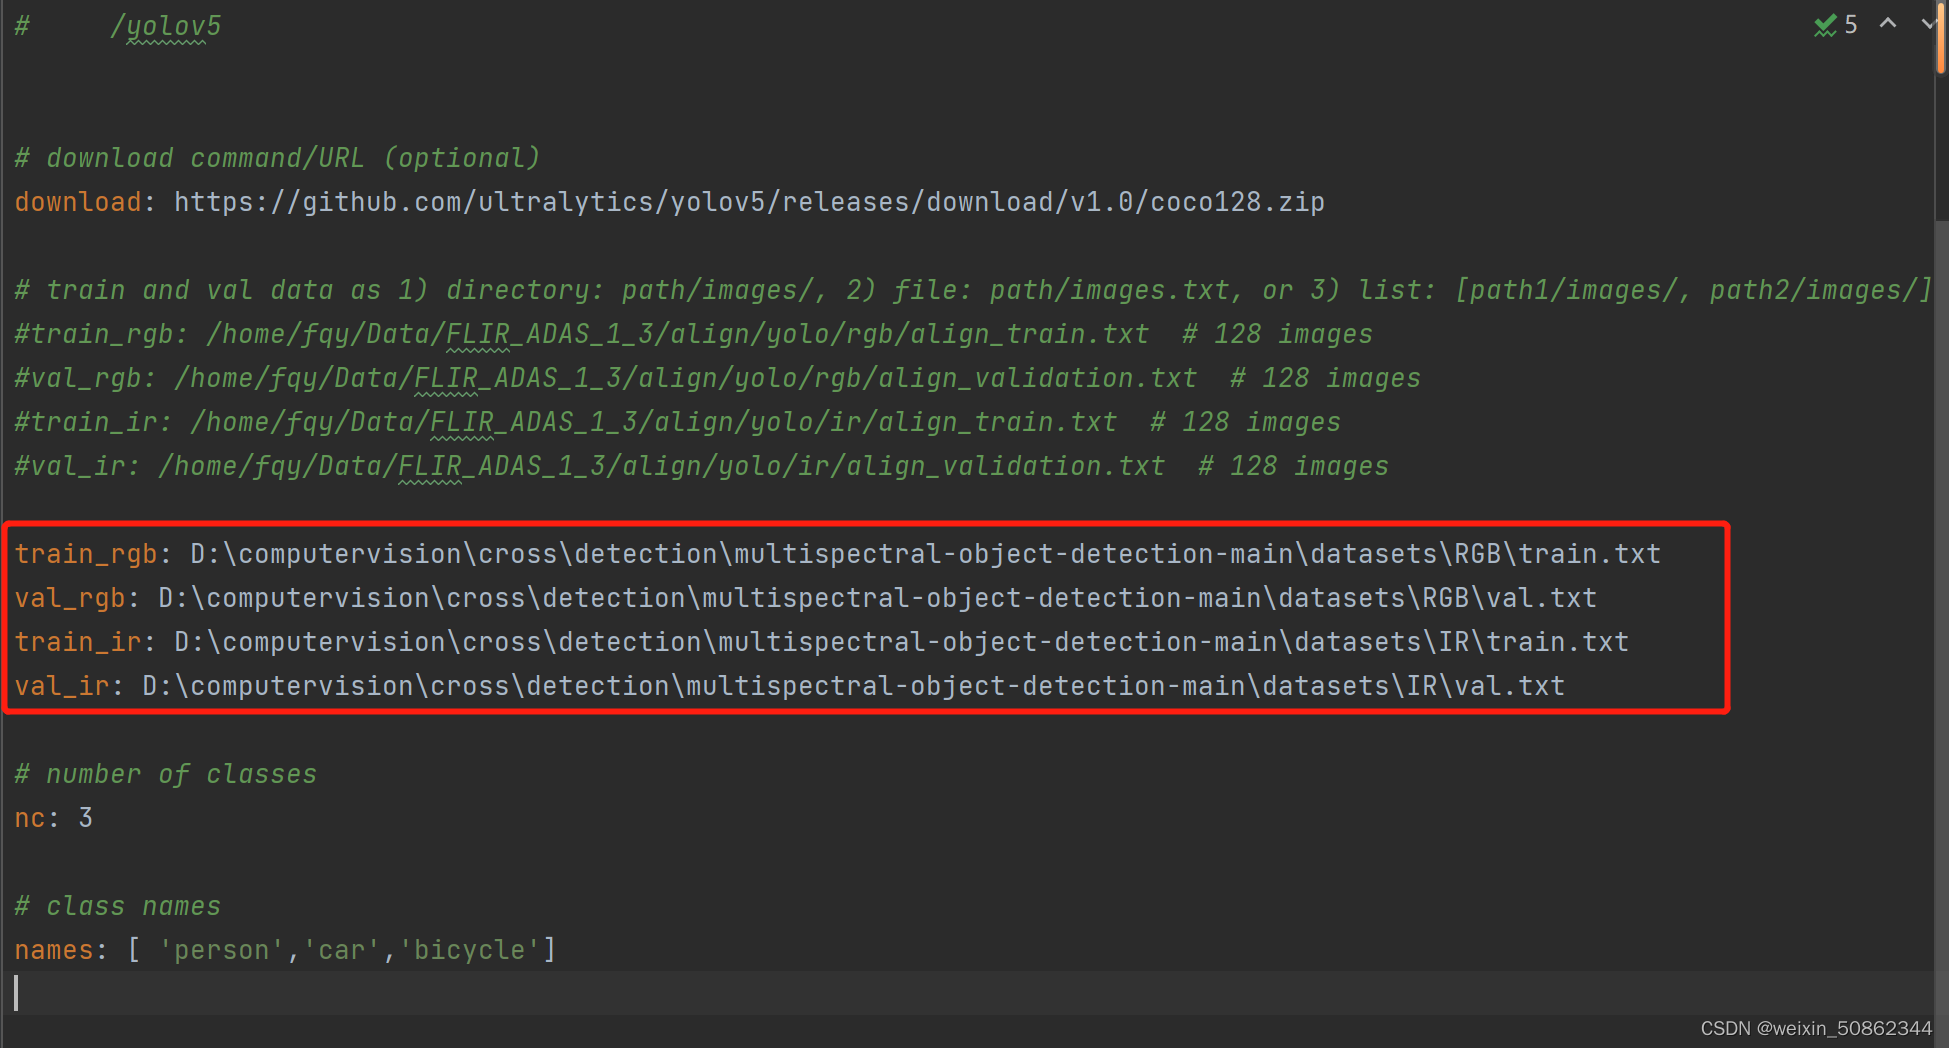1949x1048 pixels.
Task: Click the RGB\val.txt path value
Action: click(877, 598)
